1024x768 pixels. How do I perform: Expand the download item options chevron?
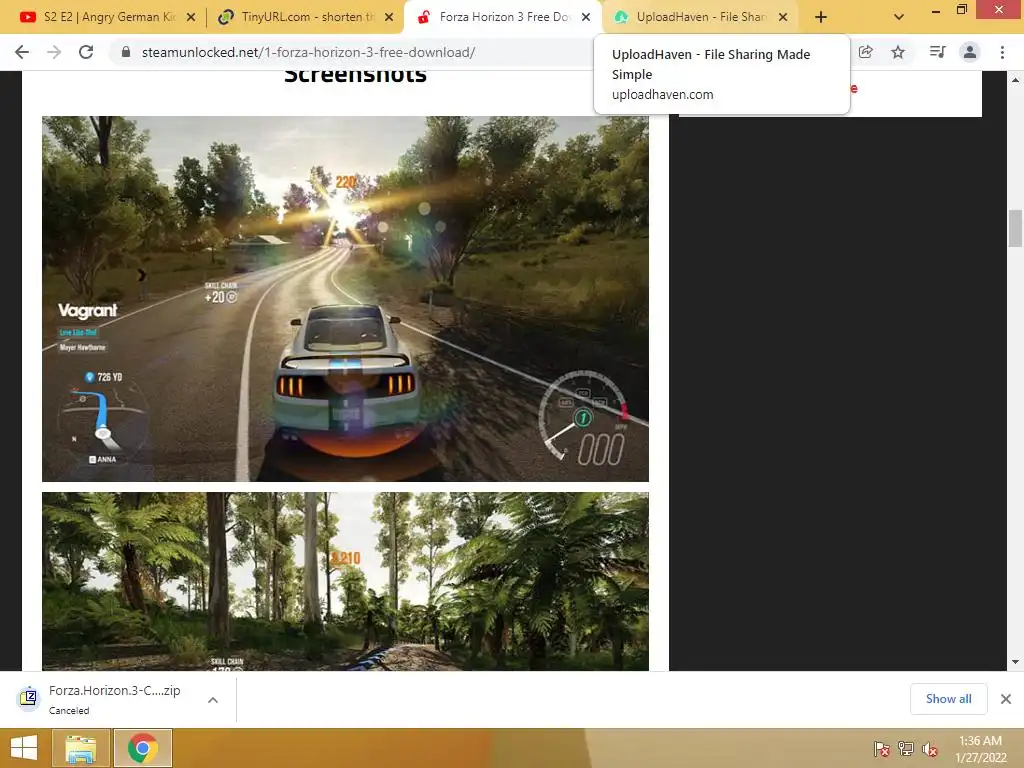pyautogui.click(x=213, y=700)
